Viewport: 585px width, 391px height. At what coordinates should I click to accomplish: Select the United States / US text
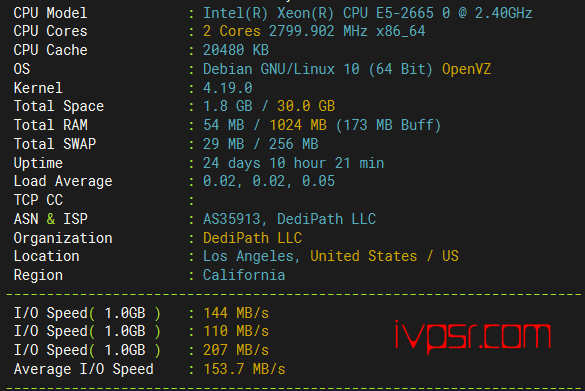click(384, 256)
